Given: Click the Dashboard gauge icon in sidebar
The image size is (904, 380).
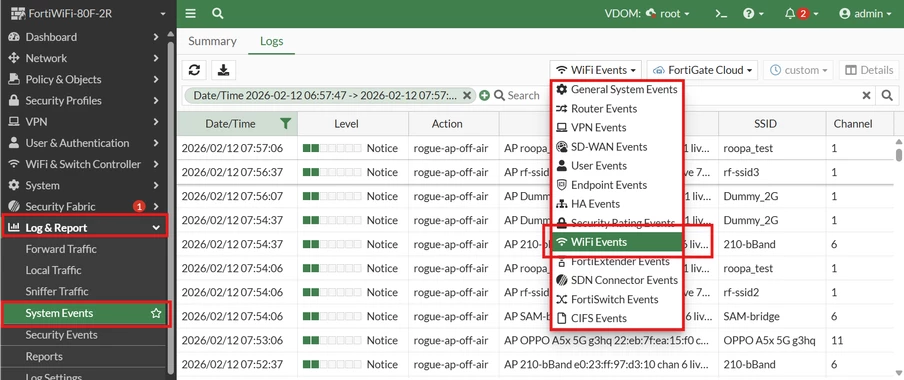Looking at the screenshot, I should pos(14,37).
